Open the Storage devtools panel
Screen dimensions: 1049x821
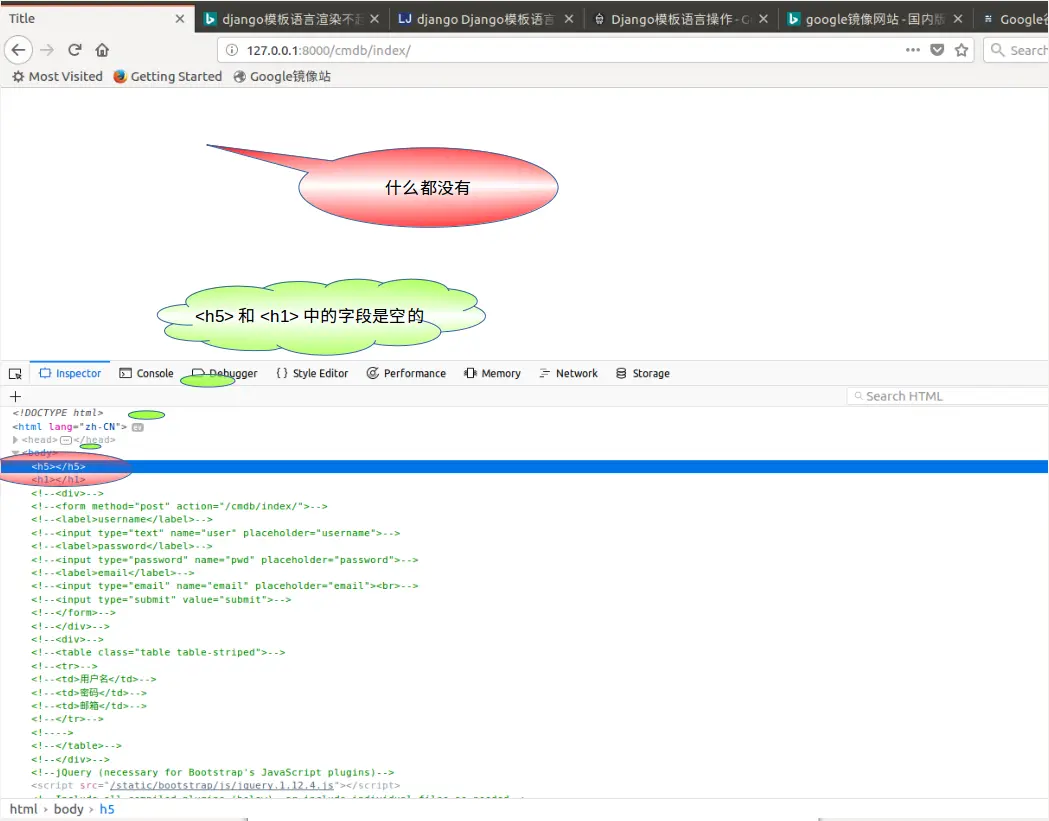(x=643, y=373)
